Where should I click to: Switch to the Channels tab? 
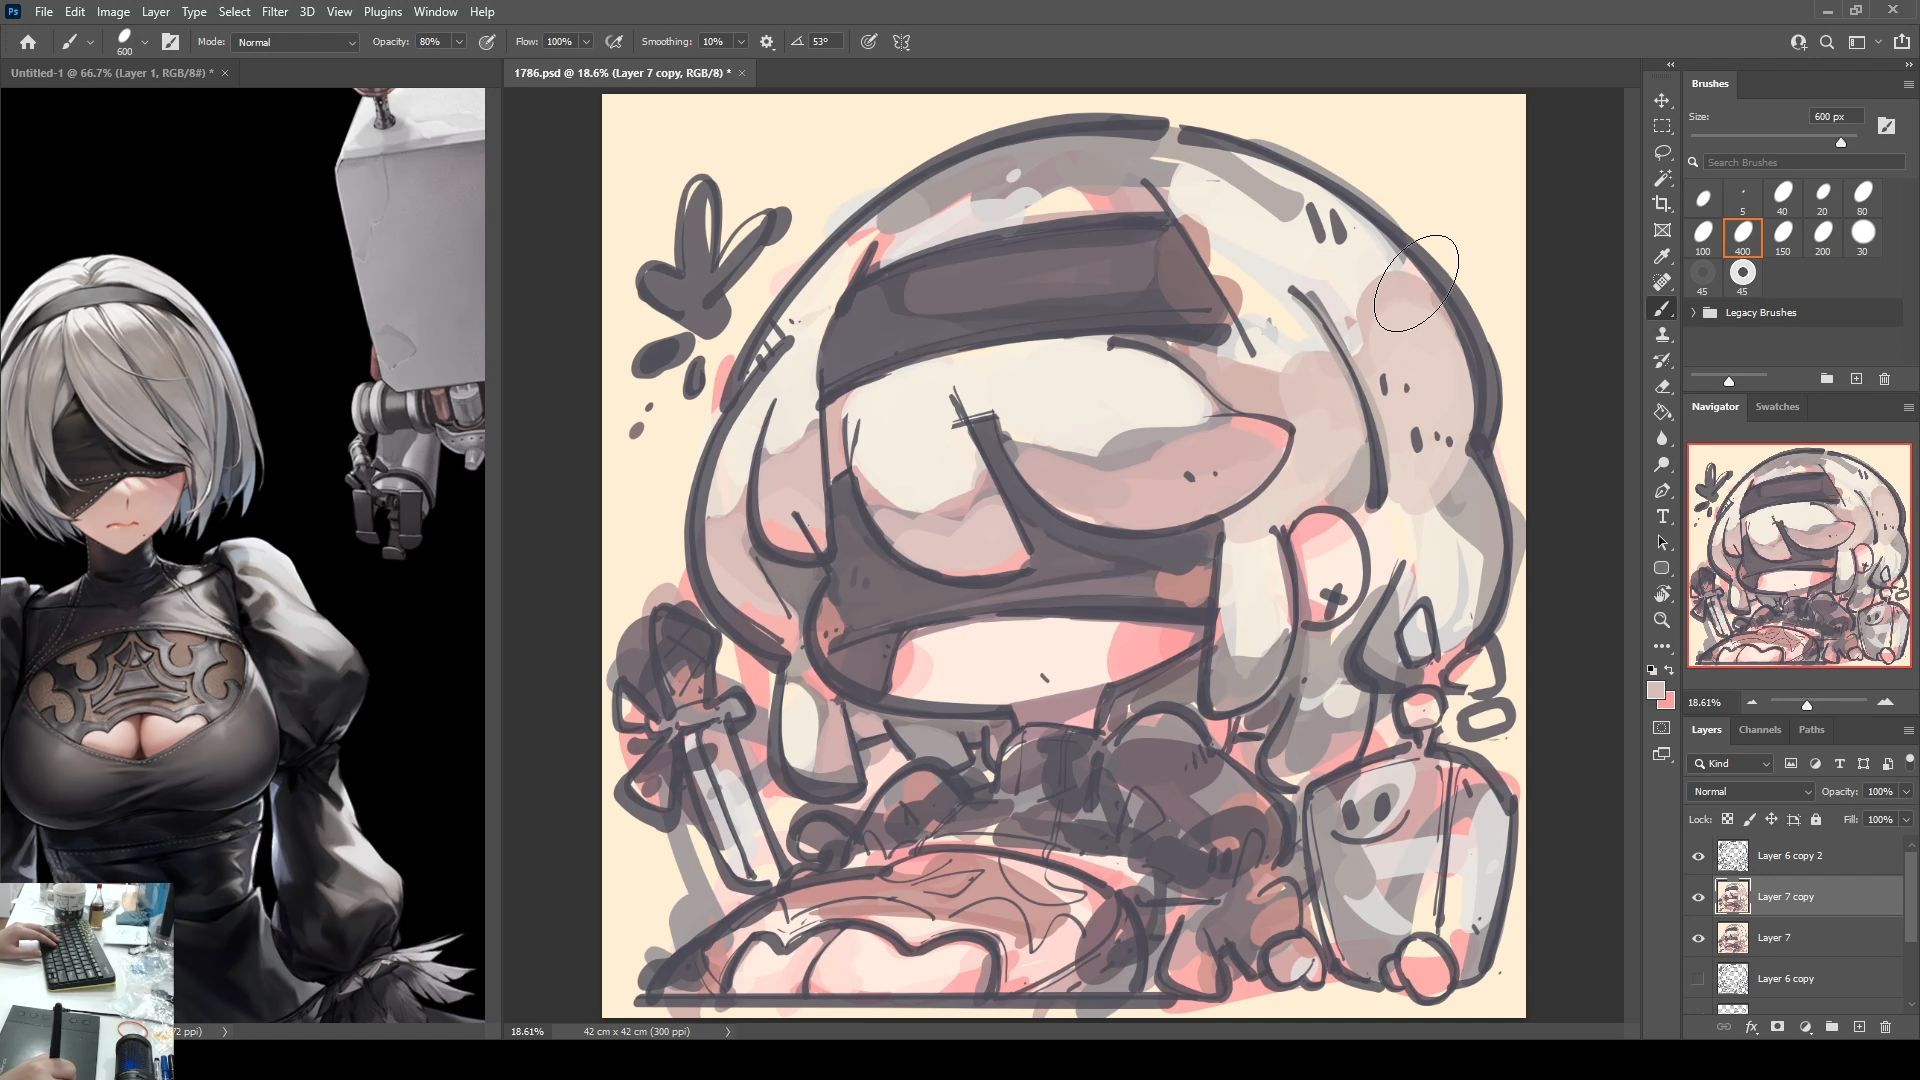click(x=1759, y=729)
